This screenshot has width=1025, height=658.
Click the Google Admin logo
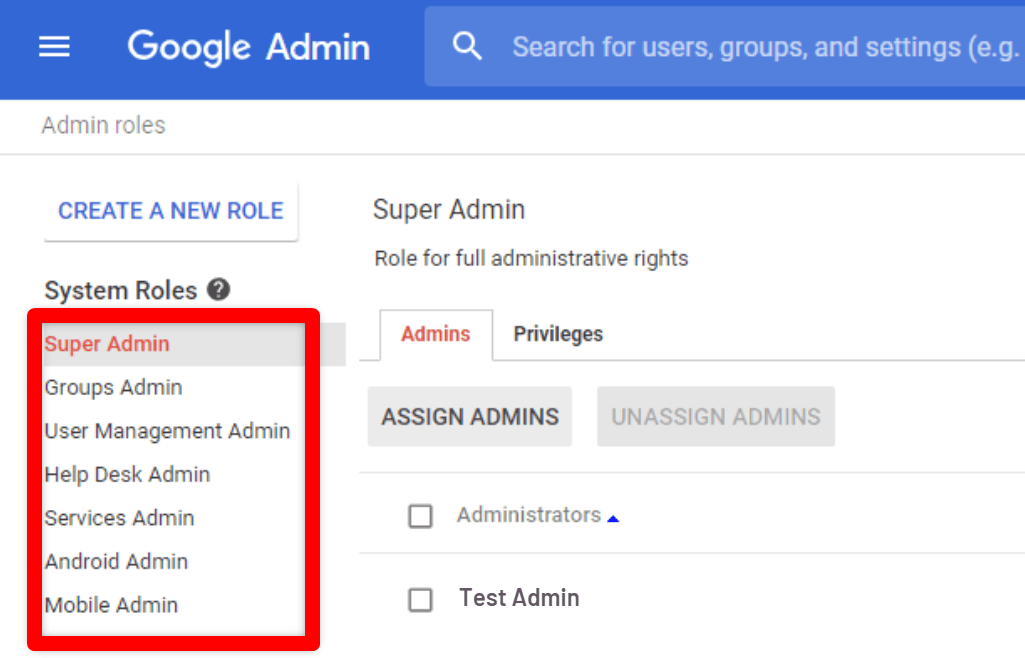(x=248, y=46)
